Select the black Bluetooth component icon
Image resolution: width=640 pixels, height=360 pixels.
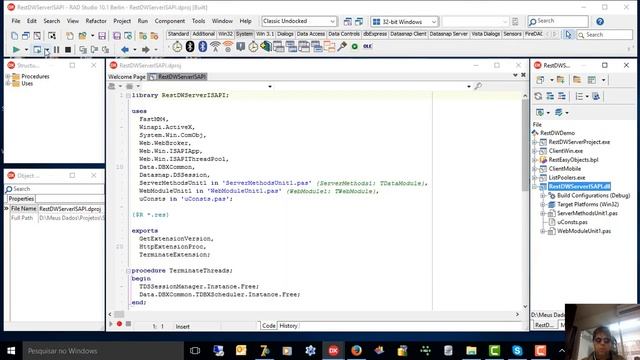coord(190,47)
